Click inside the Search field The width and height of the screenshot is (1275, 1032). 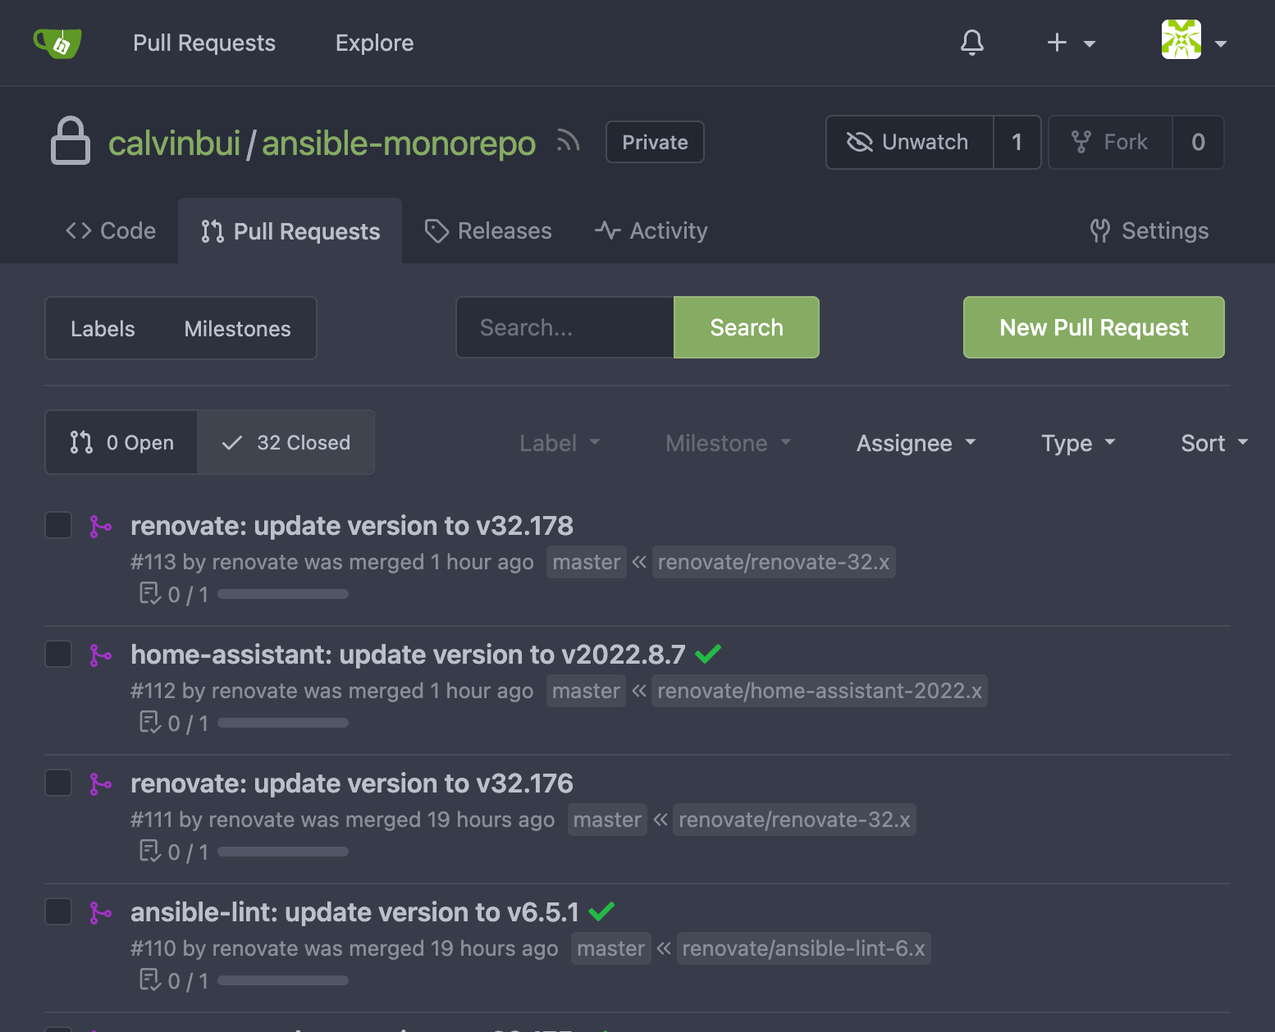565,327
